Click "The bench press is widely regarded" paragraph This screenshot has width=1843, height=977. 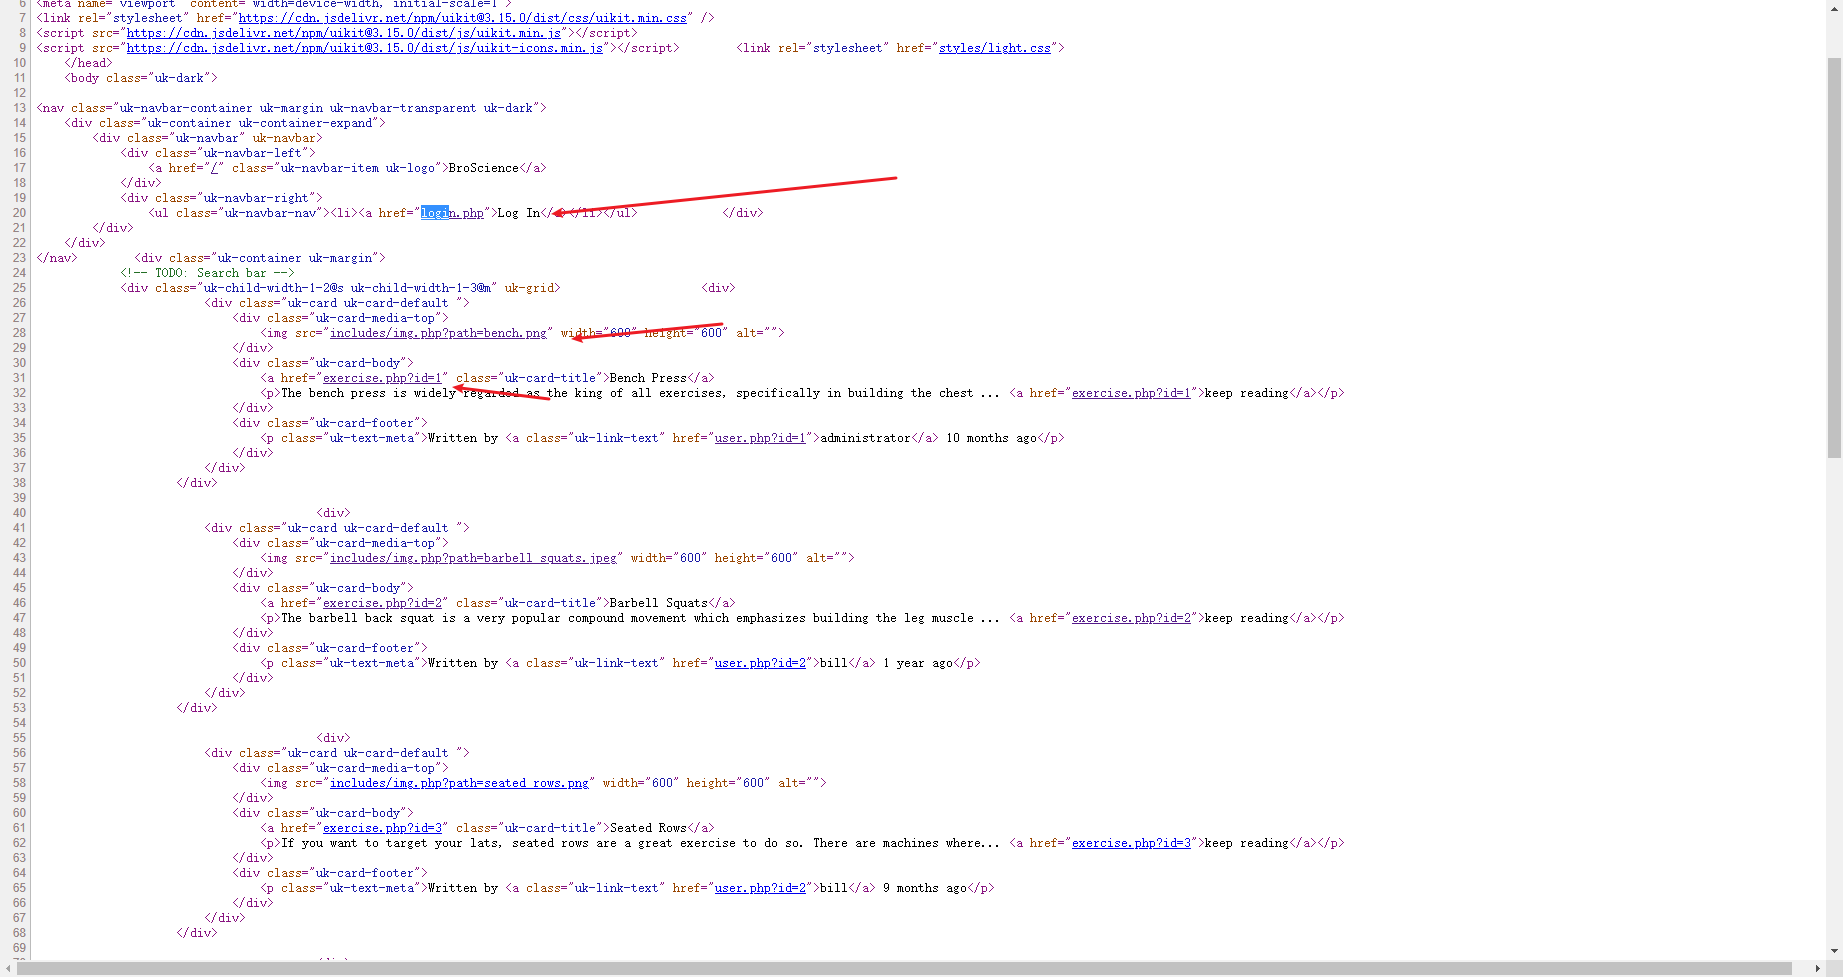640,393
